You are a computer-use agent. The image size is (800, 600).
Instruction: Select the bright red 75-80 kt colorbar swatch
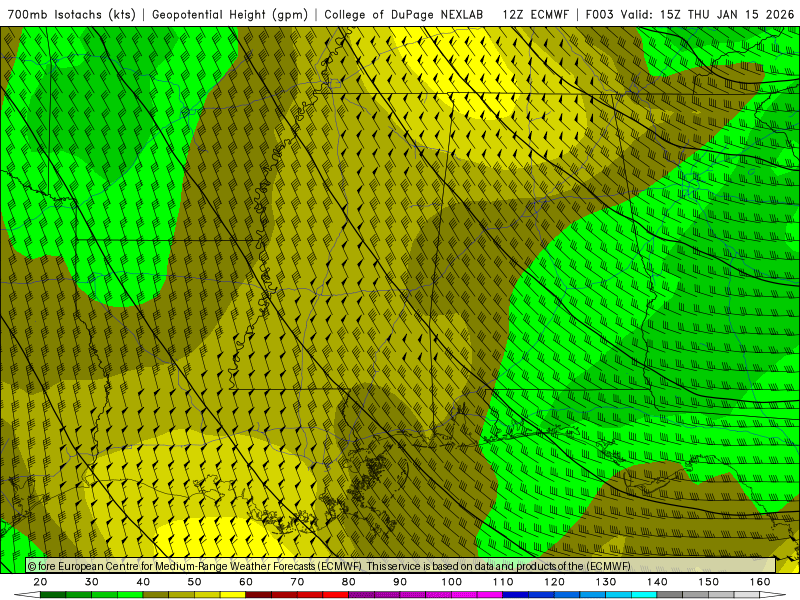[x=336, y=595]
